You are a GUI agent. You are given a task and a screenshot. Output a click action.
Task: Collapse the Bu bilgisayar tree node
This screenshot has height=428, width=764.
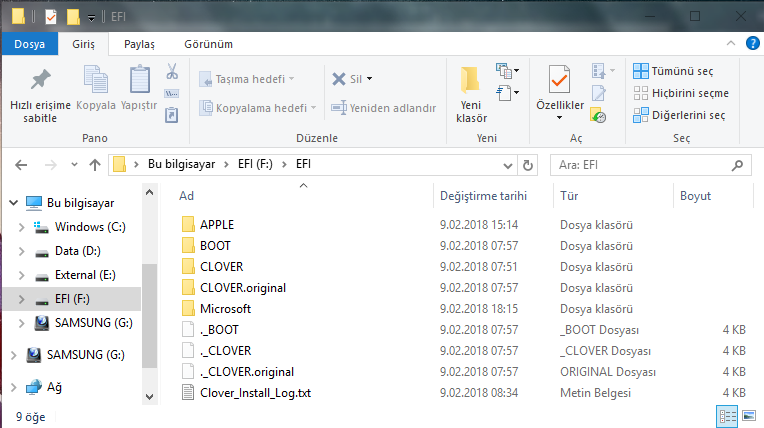click(x=14, y=202)
